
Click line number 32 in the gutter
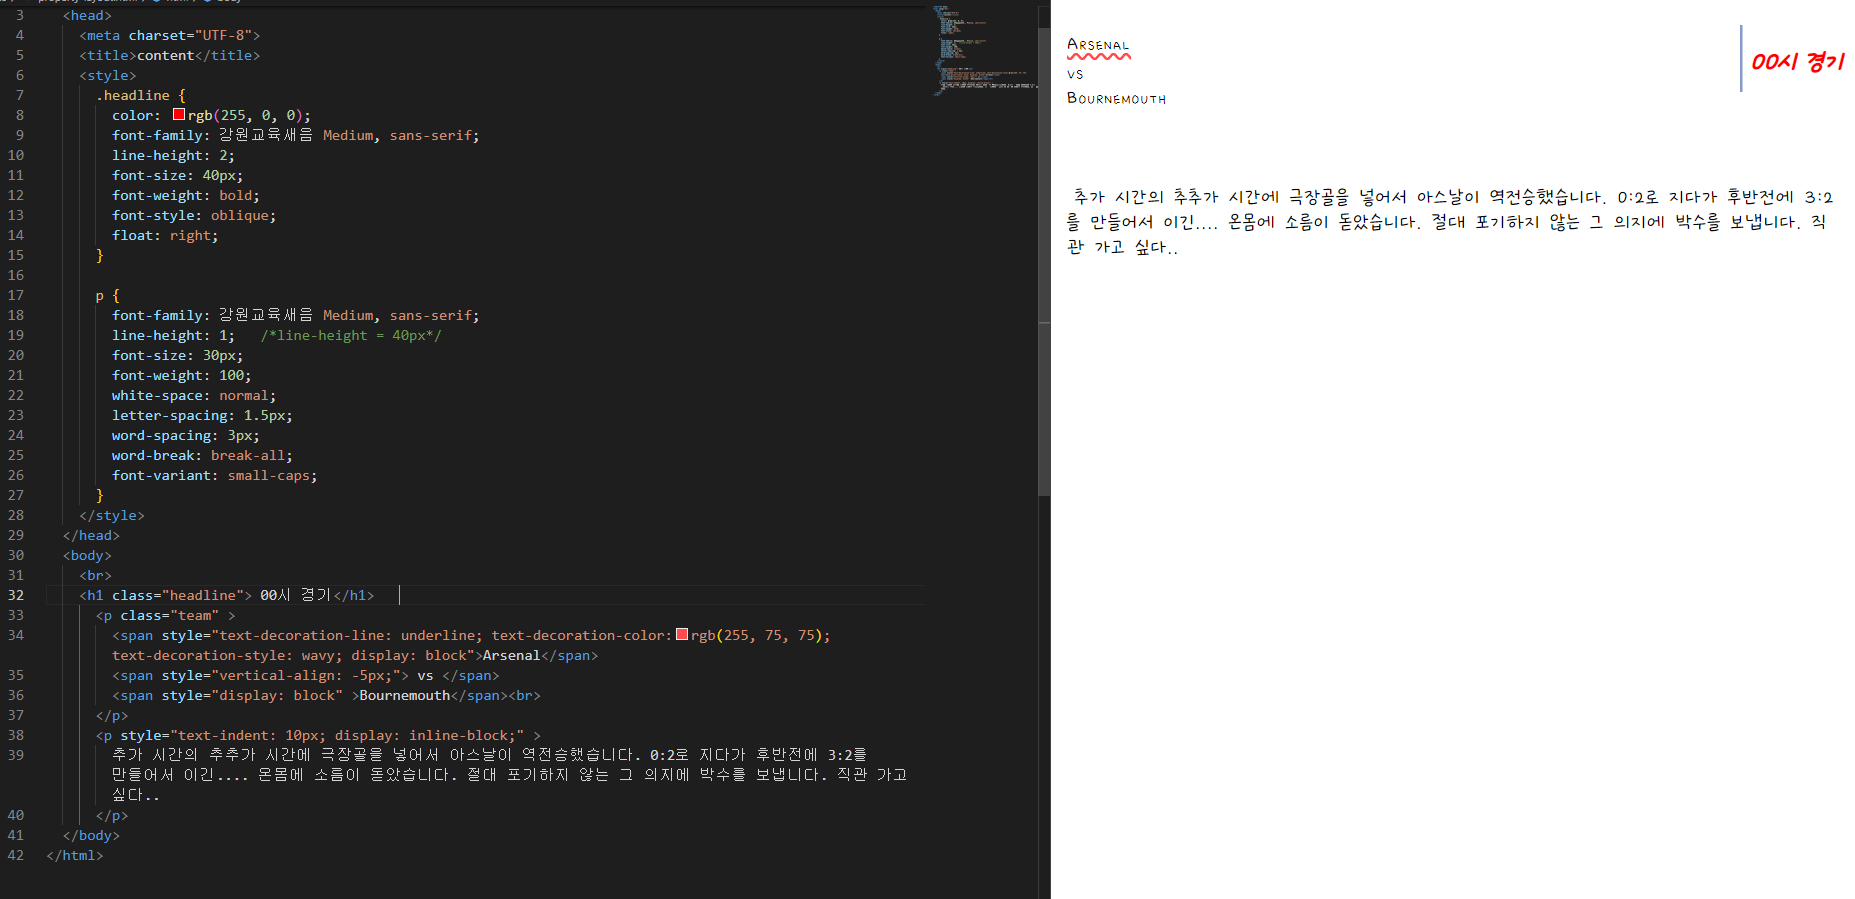(x=16, y=595)
